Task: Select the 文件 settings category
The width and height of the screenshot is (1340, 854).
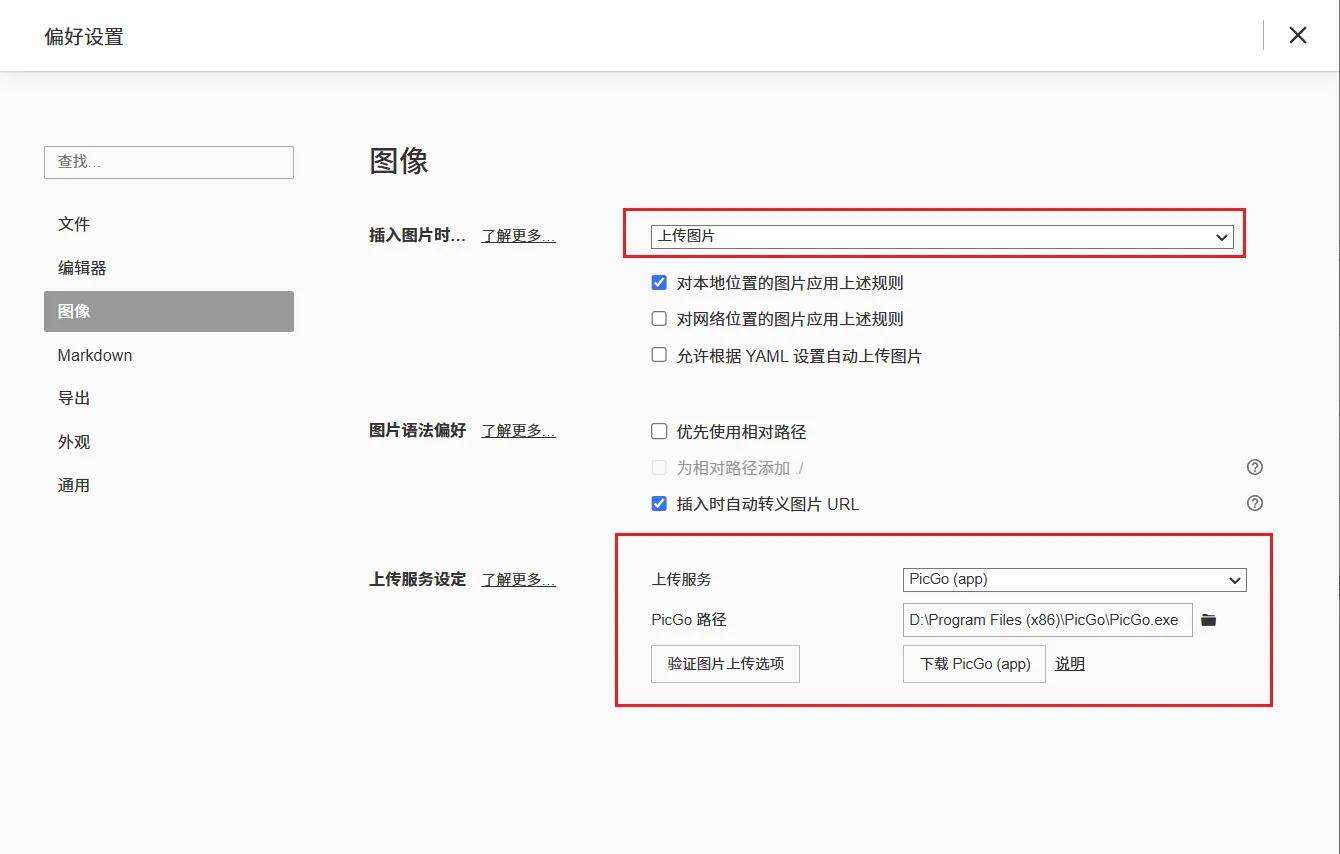Action: pos(74,224)
